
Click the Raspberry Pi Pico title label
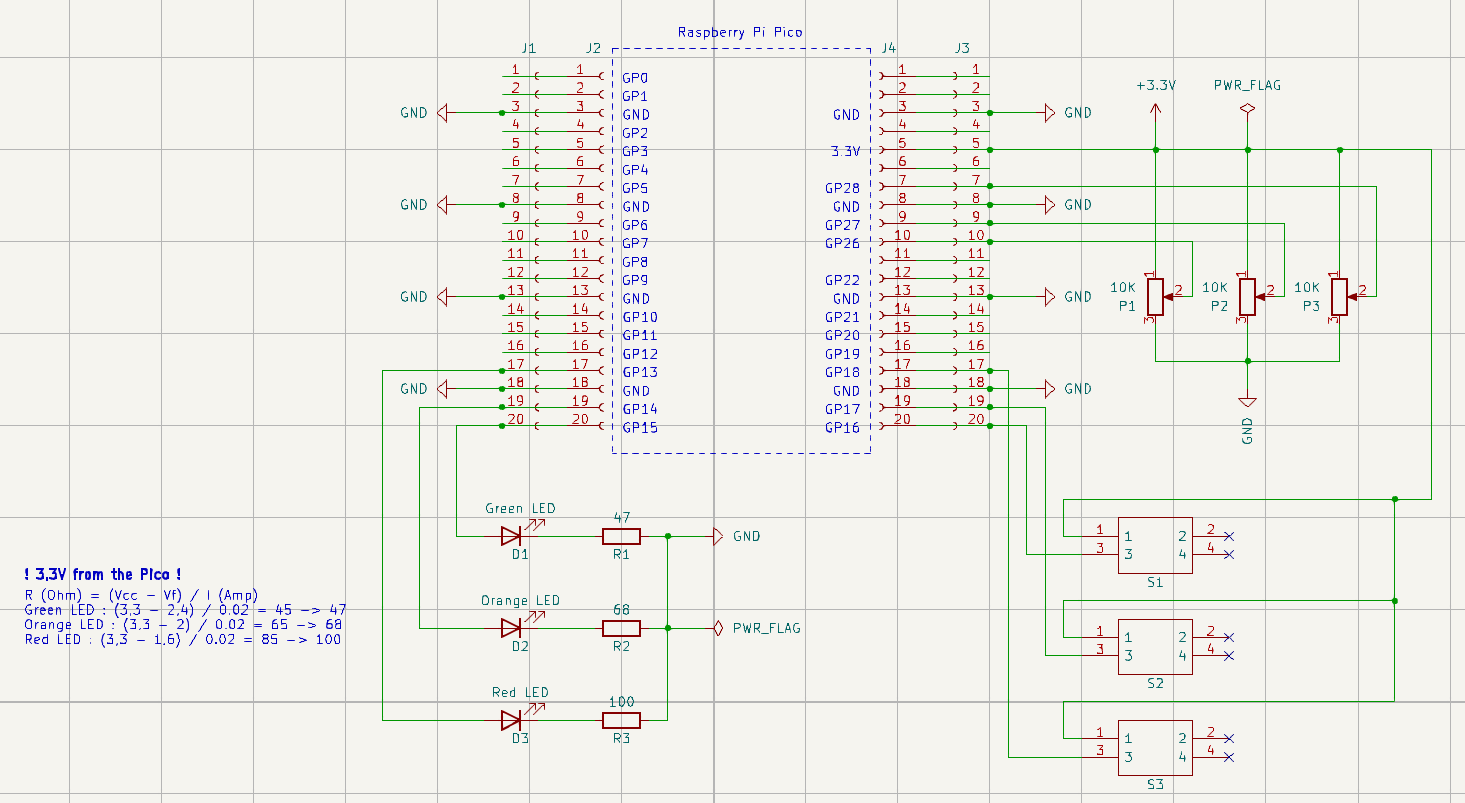click(740, 32)
